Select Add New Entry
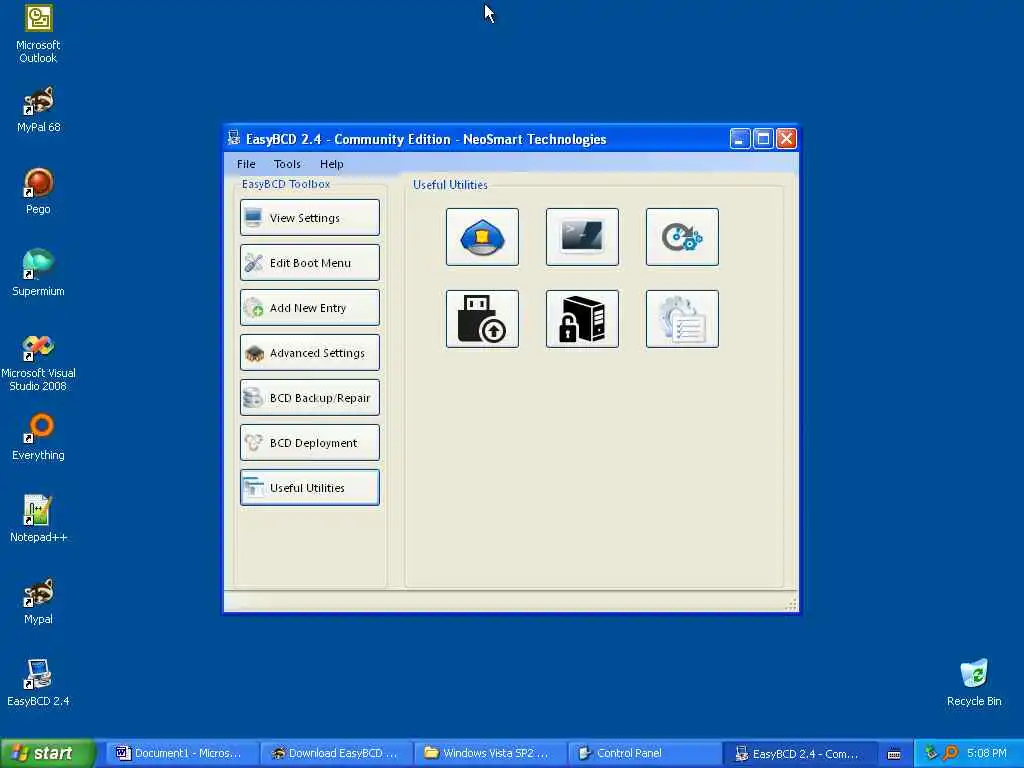The width and height of the screenshot is (1024, 768). [x=310, y=308]
